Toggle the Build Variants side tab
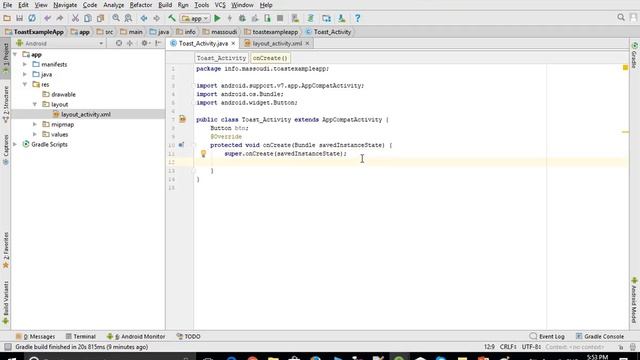Screen dimensions: 640x360 [6, 302]
